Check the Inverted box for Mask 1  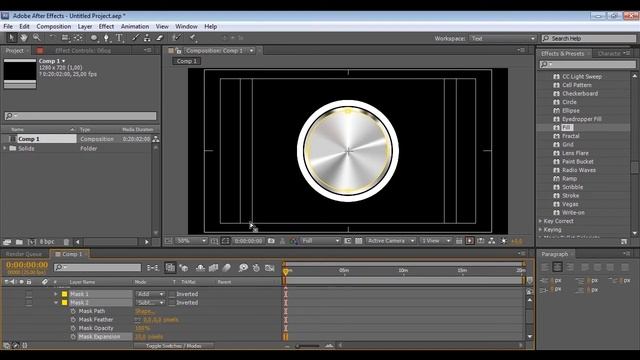click(x=172, y=294)
